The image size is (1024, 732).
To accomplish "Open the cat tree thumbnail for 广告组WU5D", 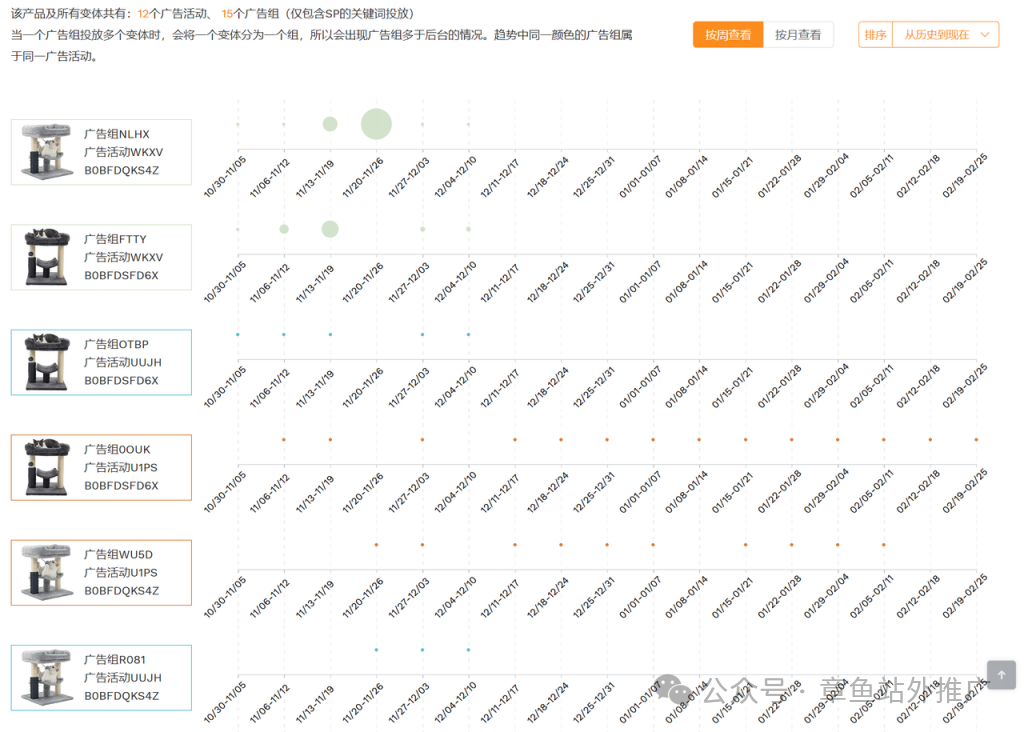I will point(46,572).
